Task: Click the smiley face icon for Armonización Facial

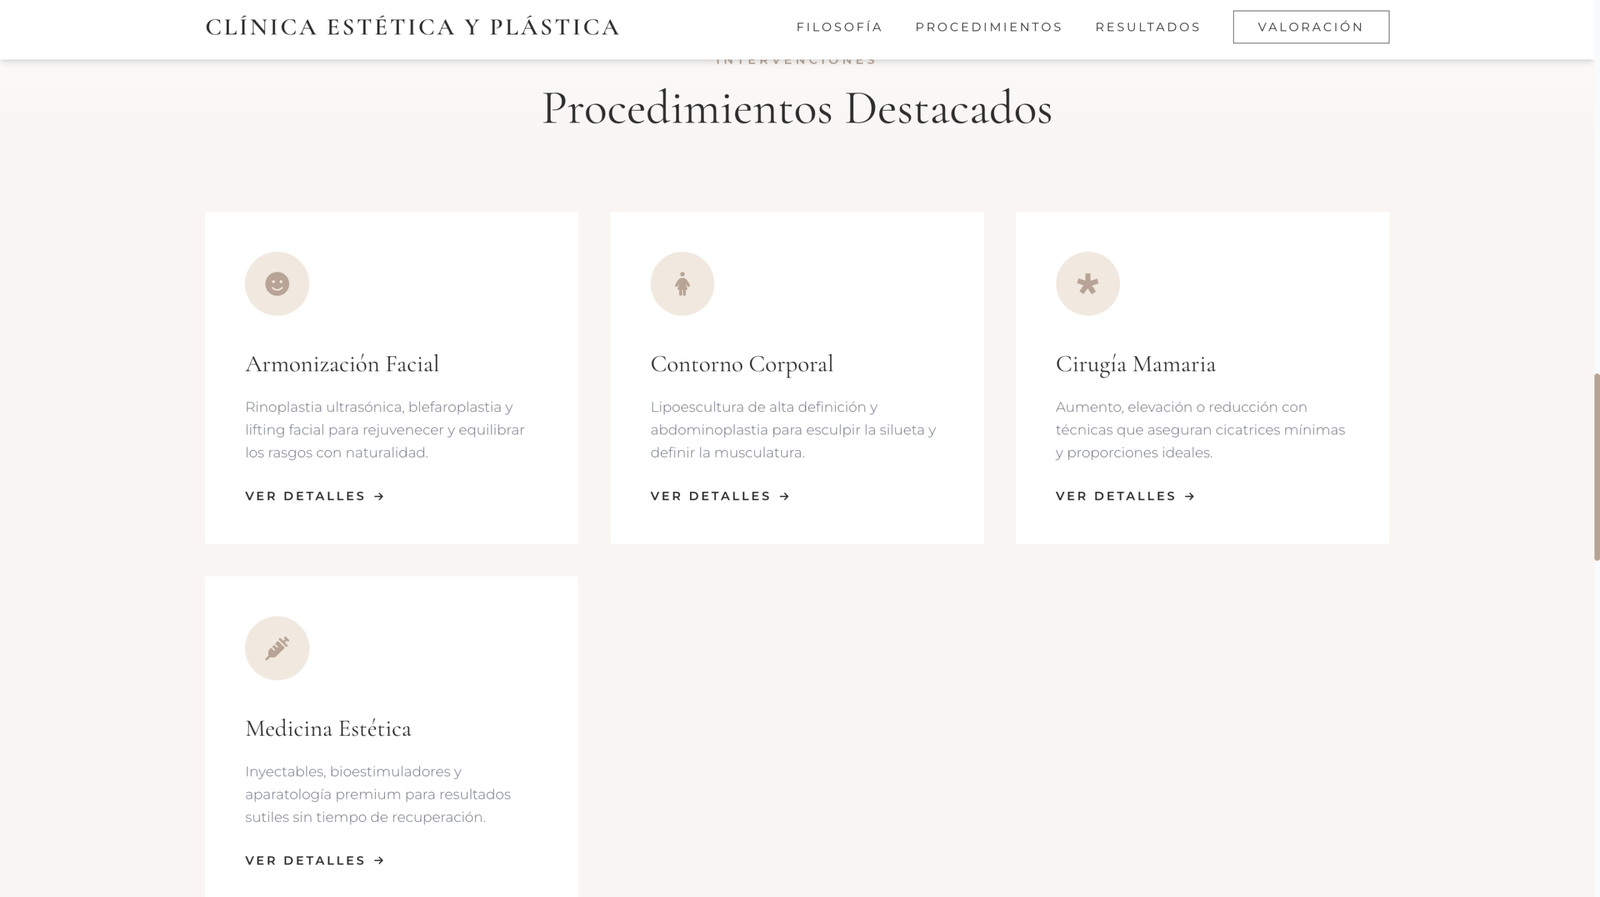Action: click(277, 284)
